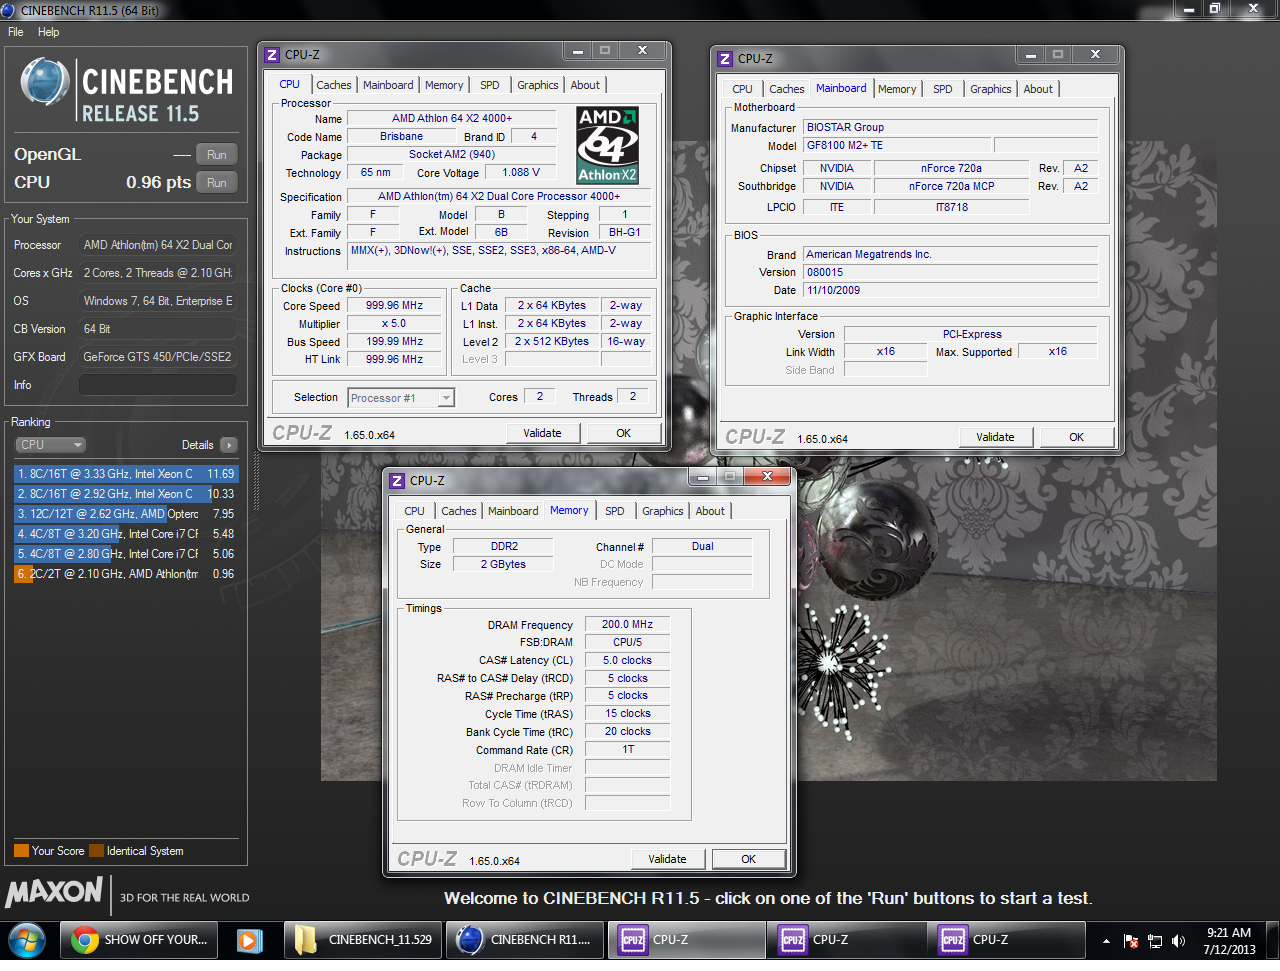This screenshot has height=971, width=1280.
Task: Open the File menu in Cinebench
Action: [x=16, y=32]
